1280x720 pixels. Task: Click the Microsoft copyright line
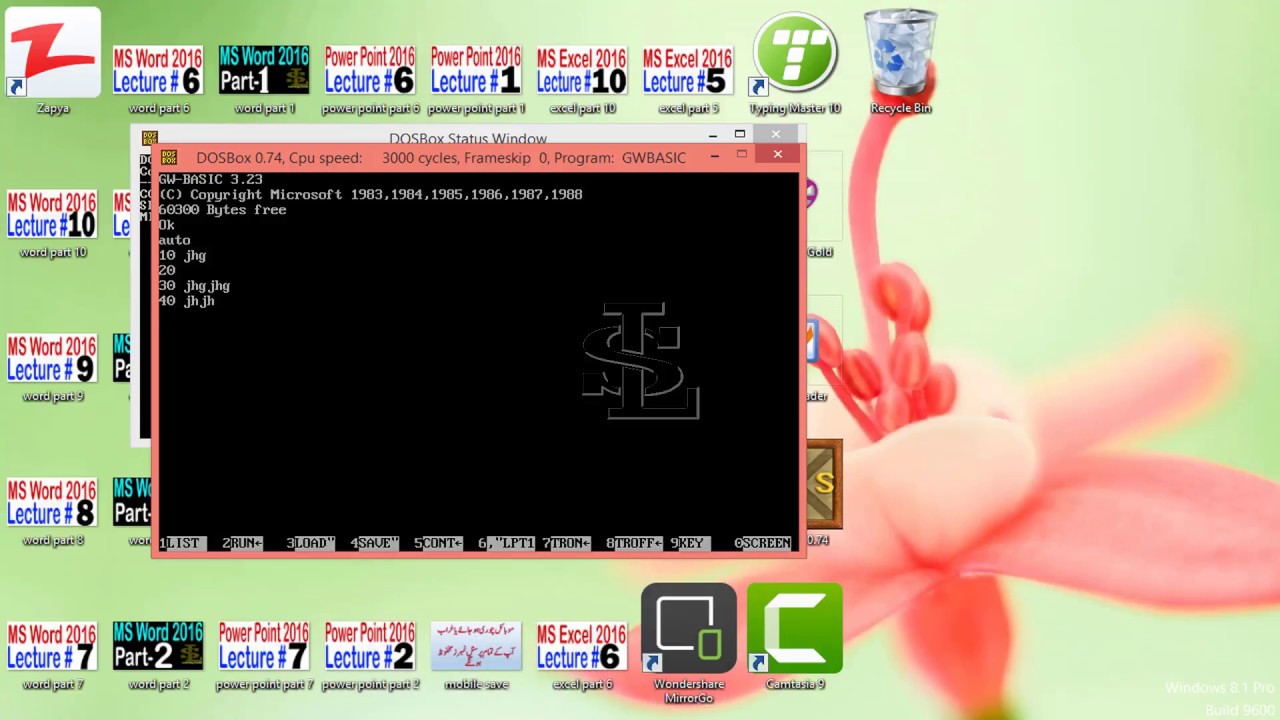[370, 195]
